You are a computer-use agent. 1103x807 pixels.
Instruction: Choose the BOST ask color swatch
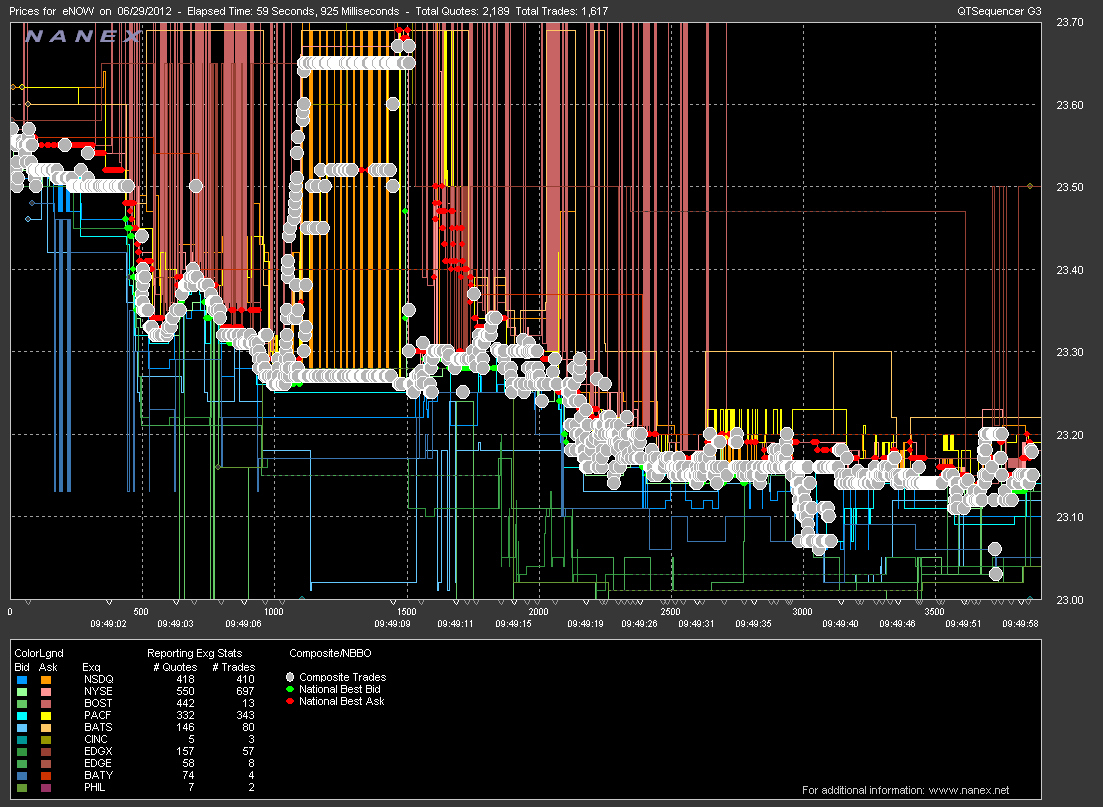(x=46, y=704)
